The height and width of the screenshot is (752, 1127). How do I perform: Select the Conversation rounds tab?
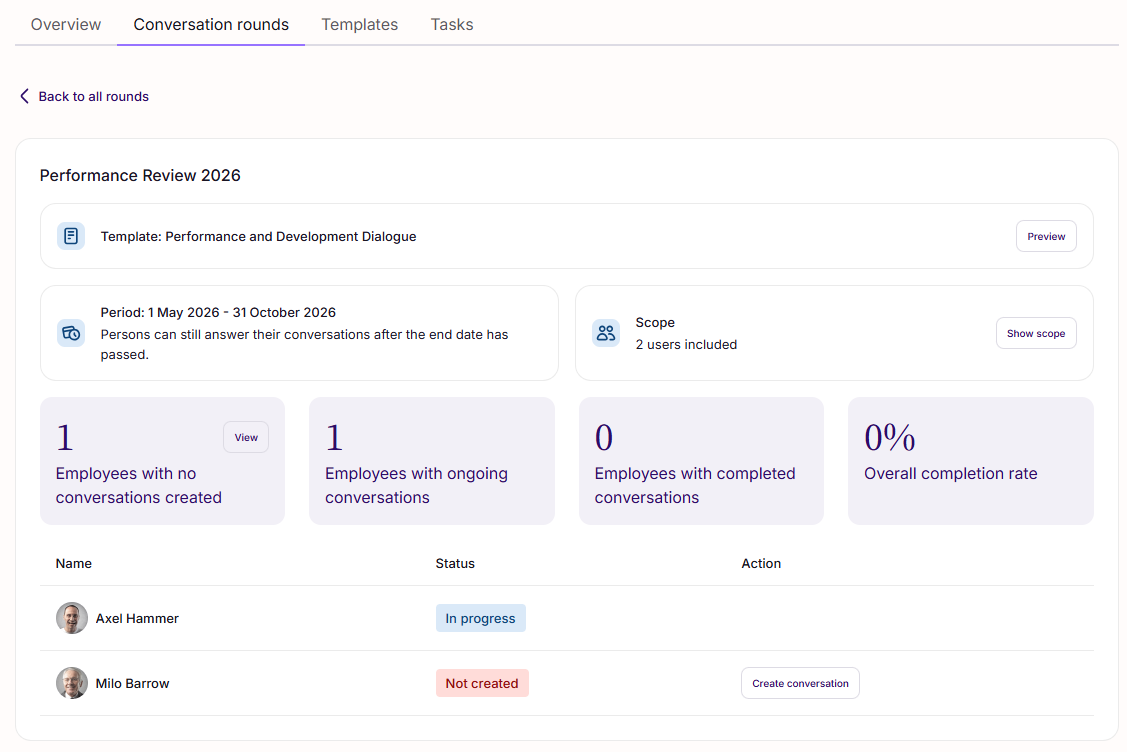pos(211,24)
